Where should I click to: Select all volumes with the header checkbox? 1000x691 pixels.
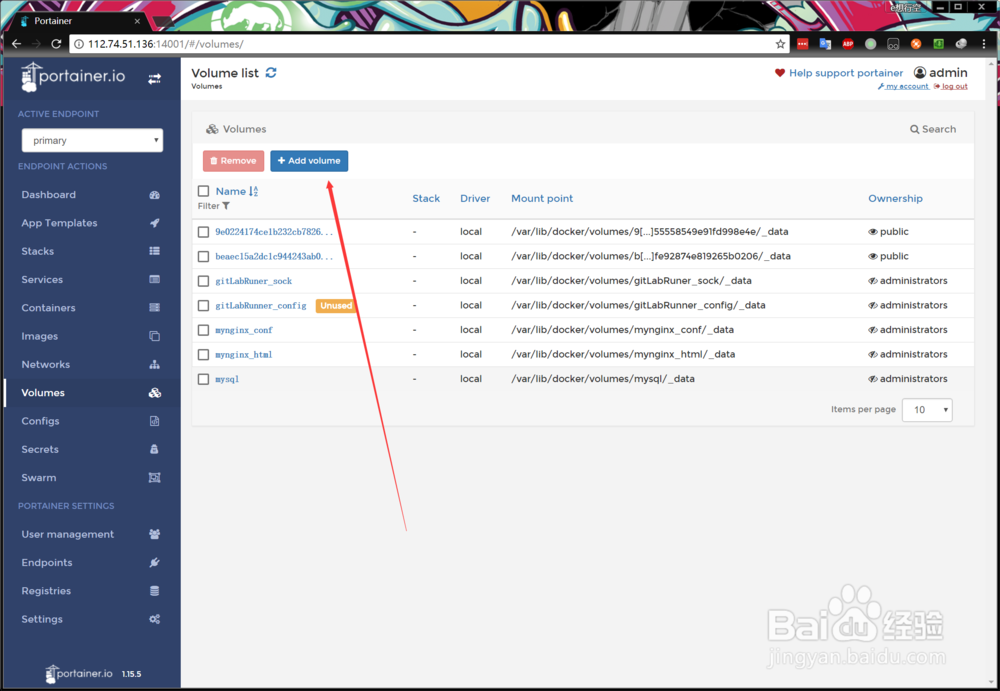click(x=204, y=190)
